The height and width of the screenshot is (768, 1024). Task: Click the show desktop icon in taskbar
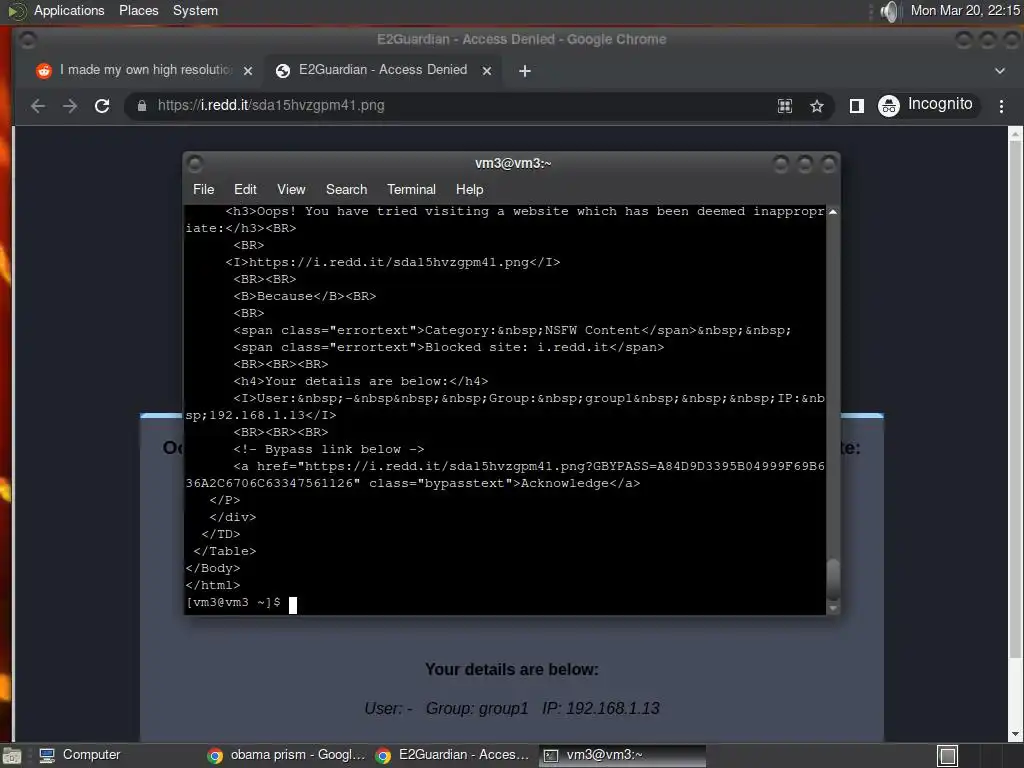tap(11, 756)
